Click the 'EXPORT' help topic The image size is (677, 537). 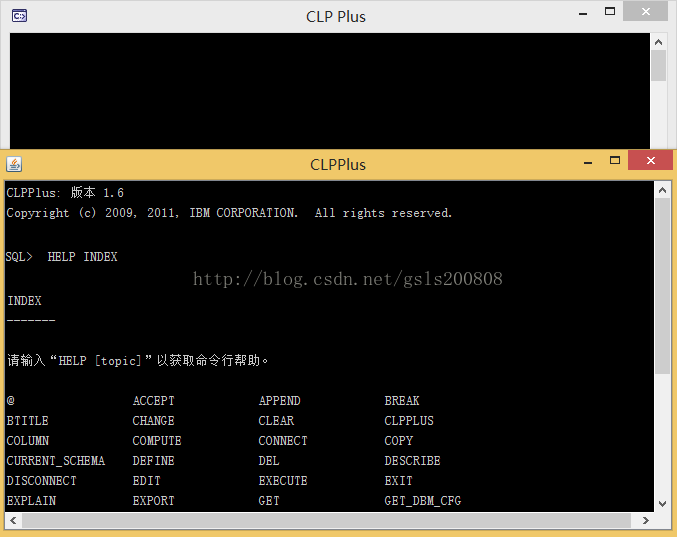coord(153,501)
